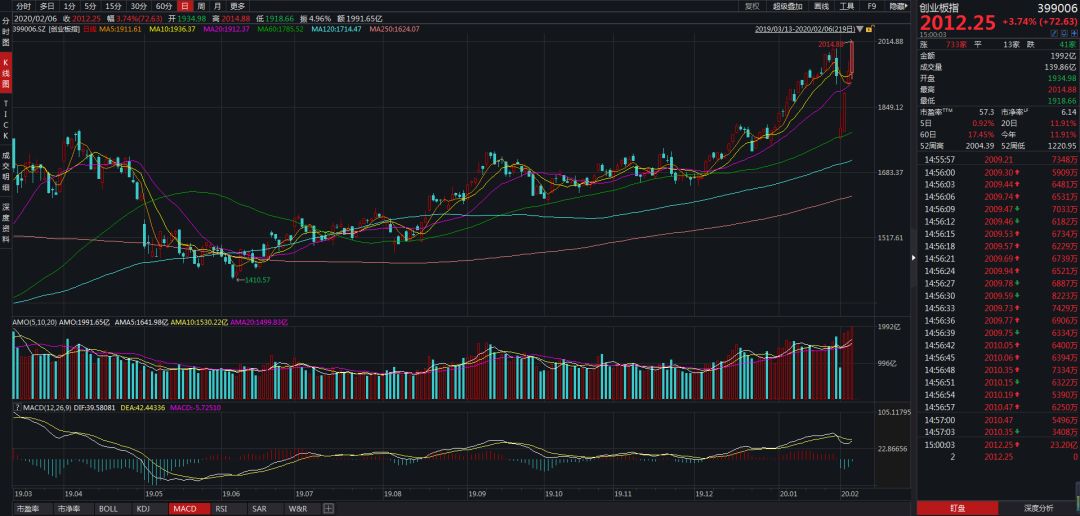Choose the 1分 interval
This screenshot has height=516, width=1080.
[x=69, y=6]
